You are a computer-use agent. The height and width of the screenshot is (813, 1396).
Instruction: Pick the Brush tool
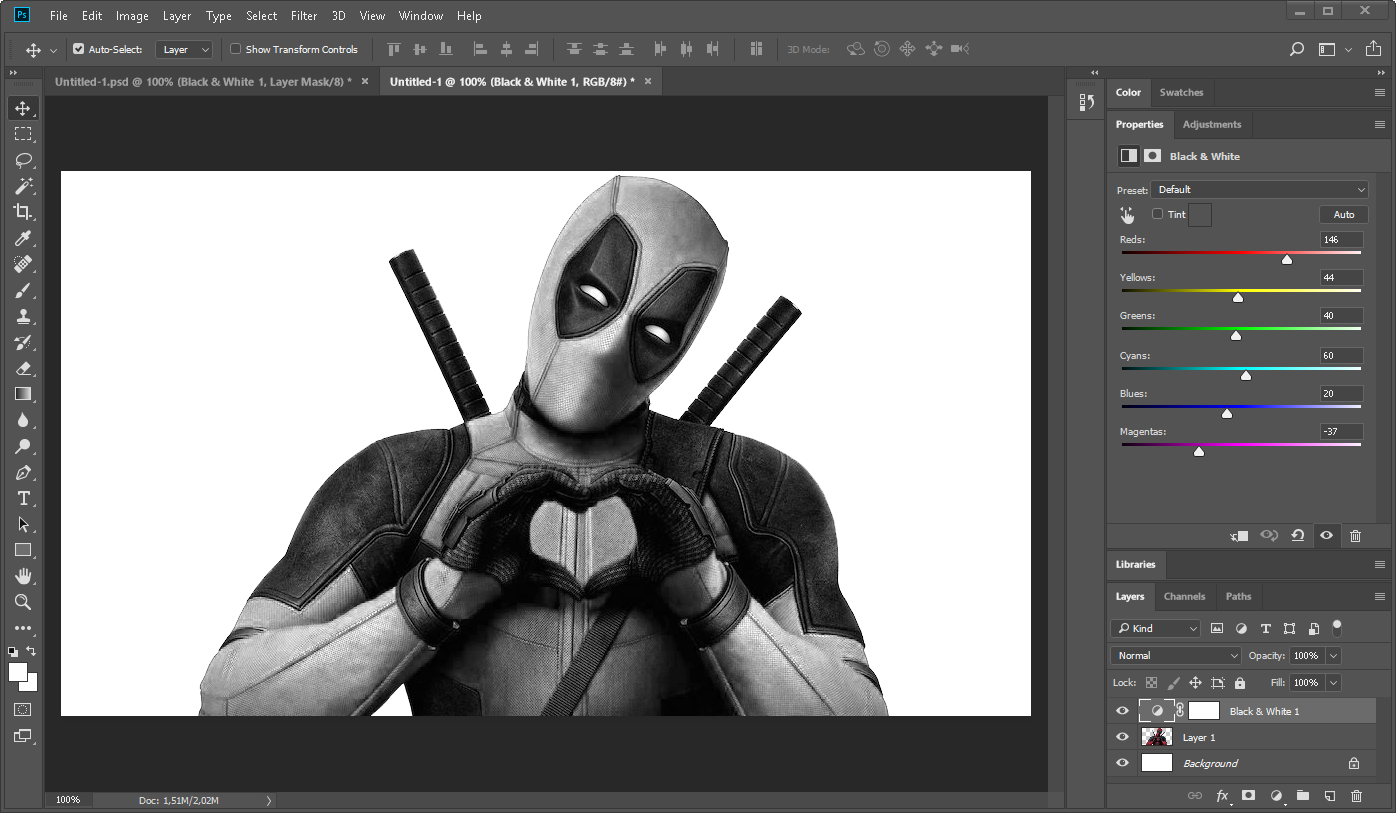pos(23,290)
